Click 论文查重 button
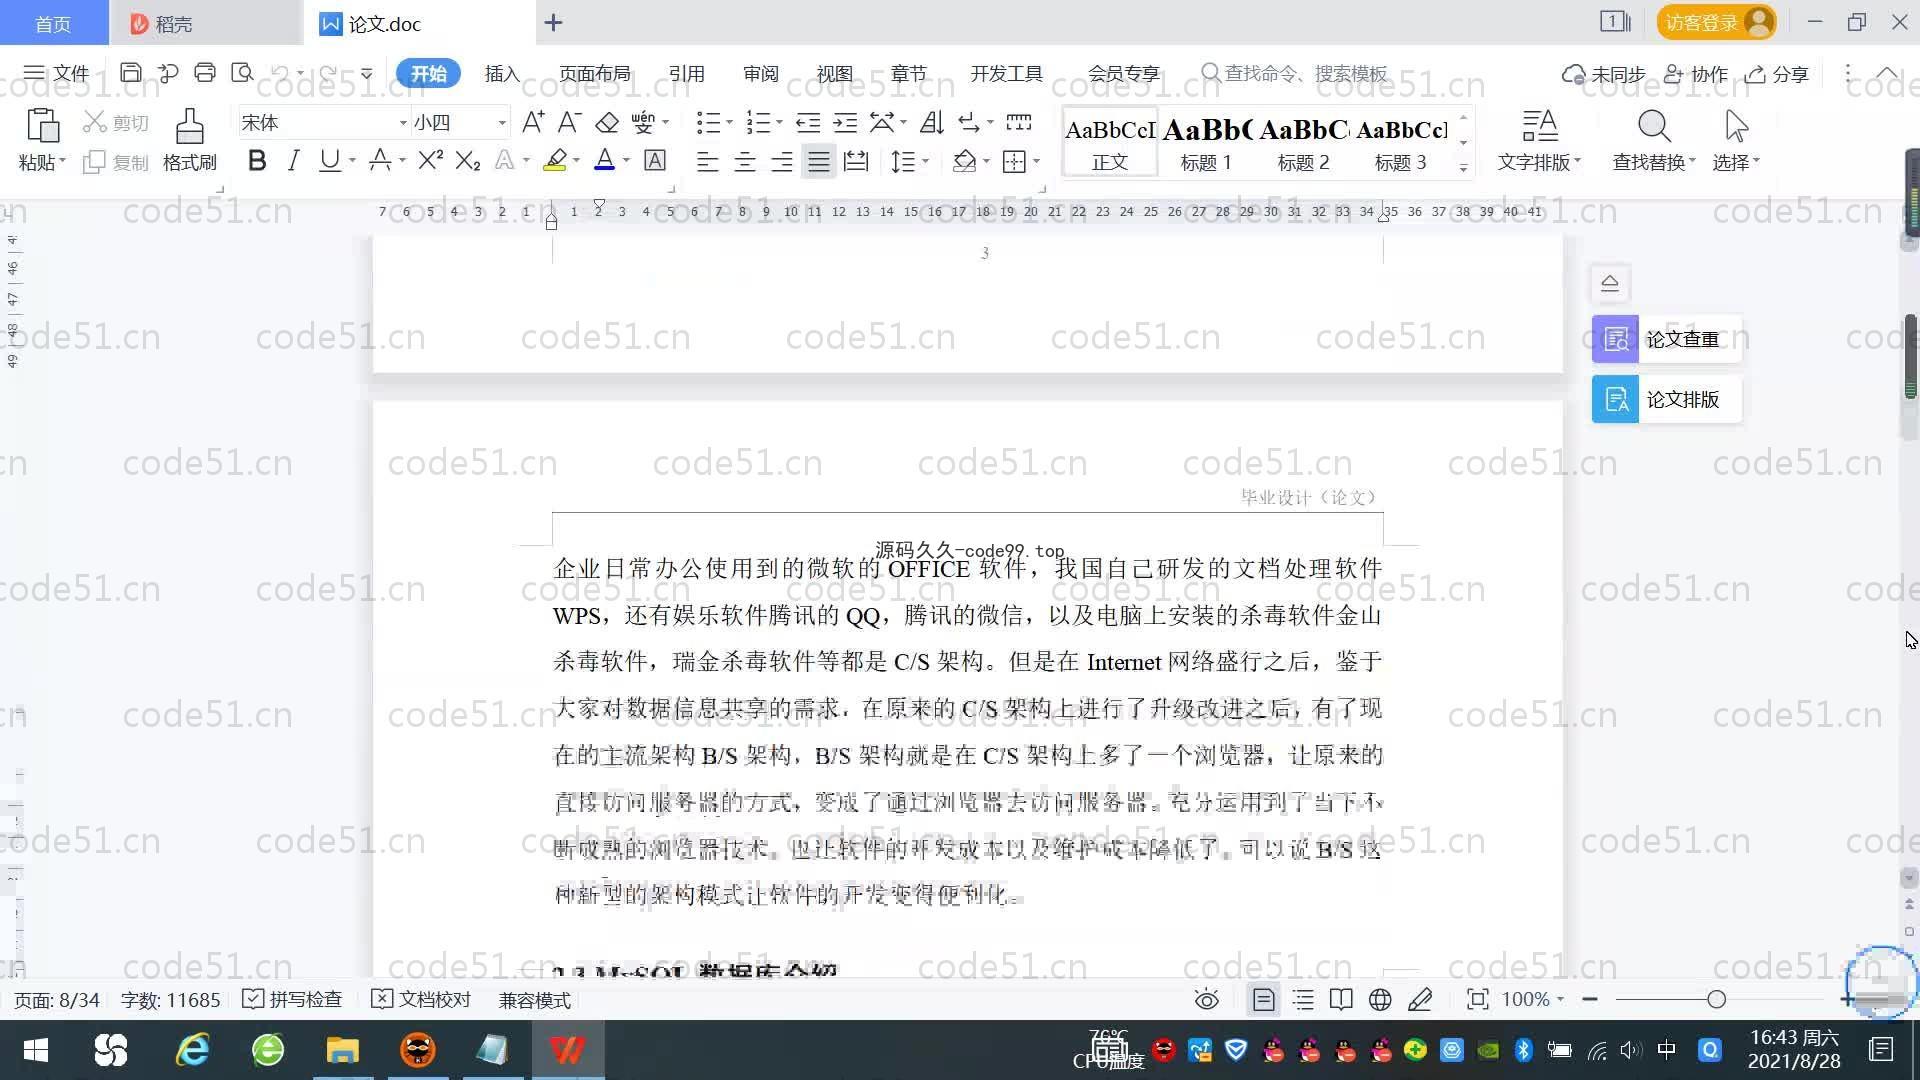Viewport: 1920px width, 1080px height. coord(1667,339)
